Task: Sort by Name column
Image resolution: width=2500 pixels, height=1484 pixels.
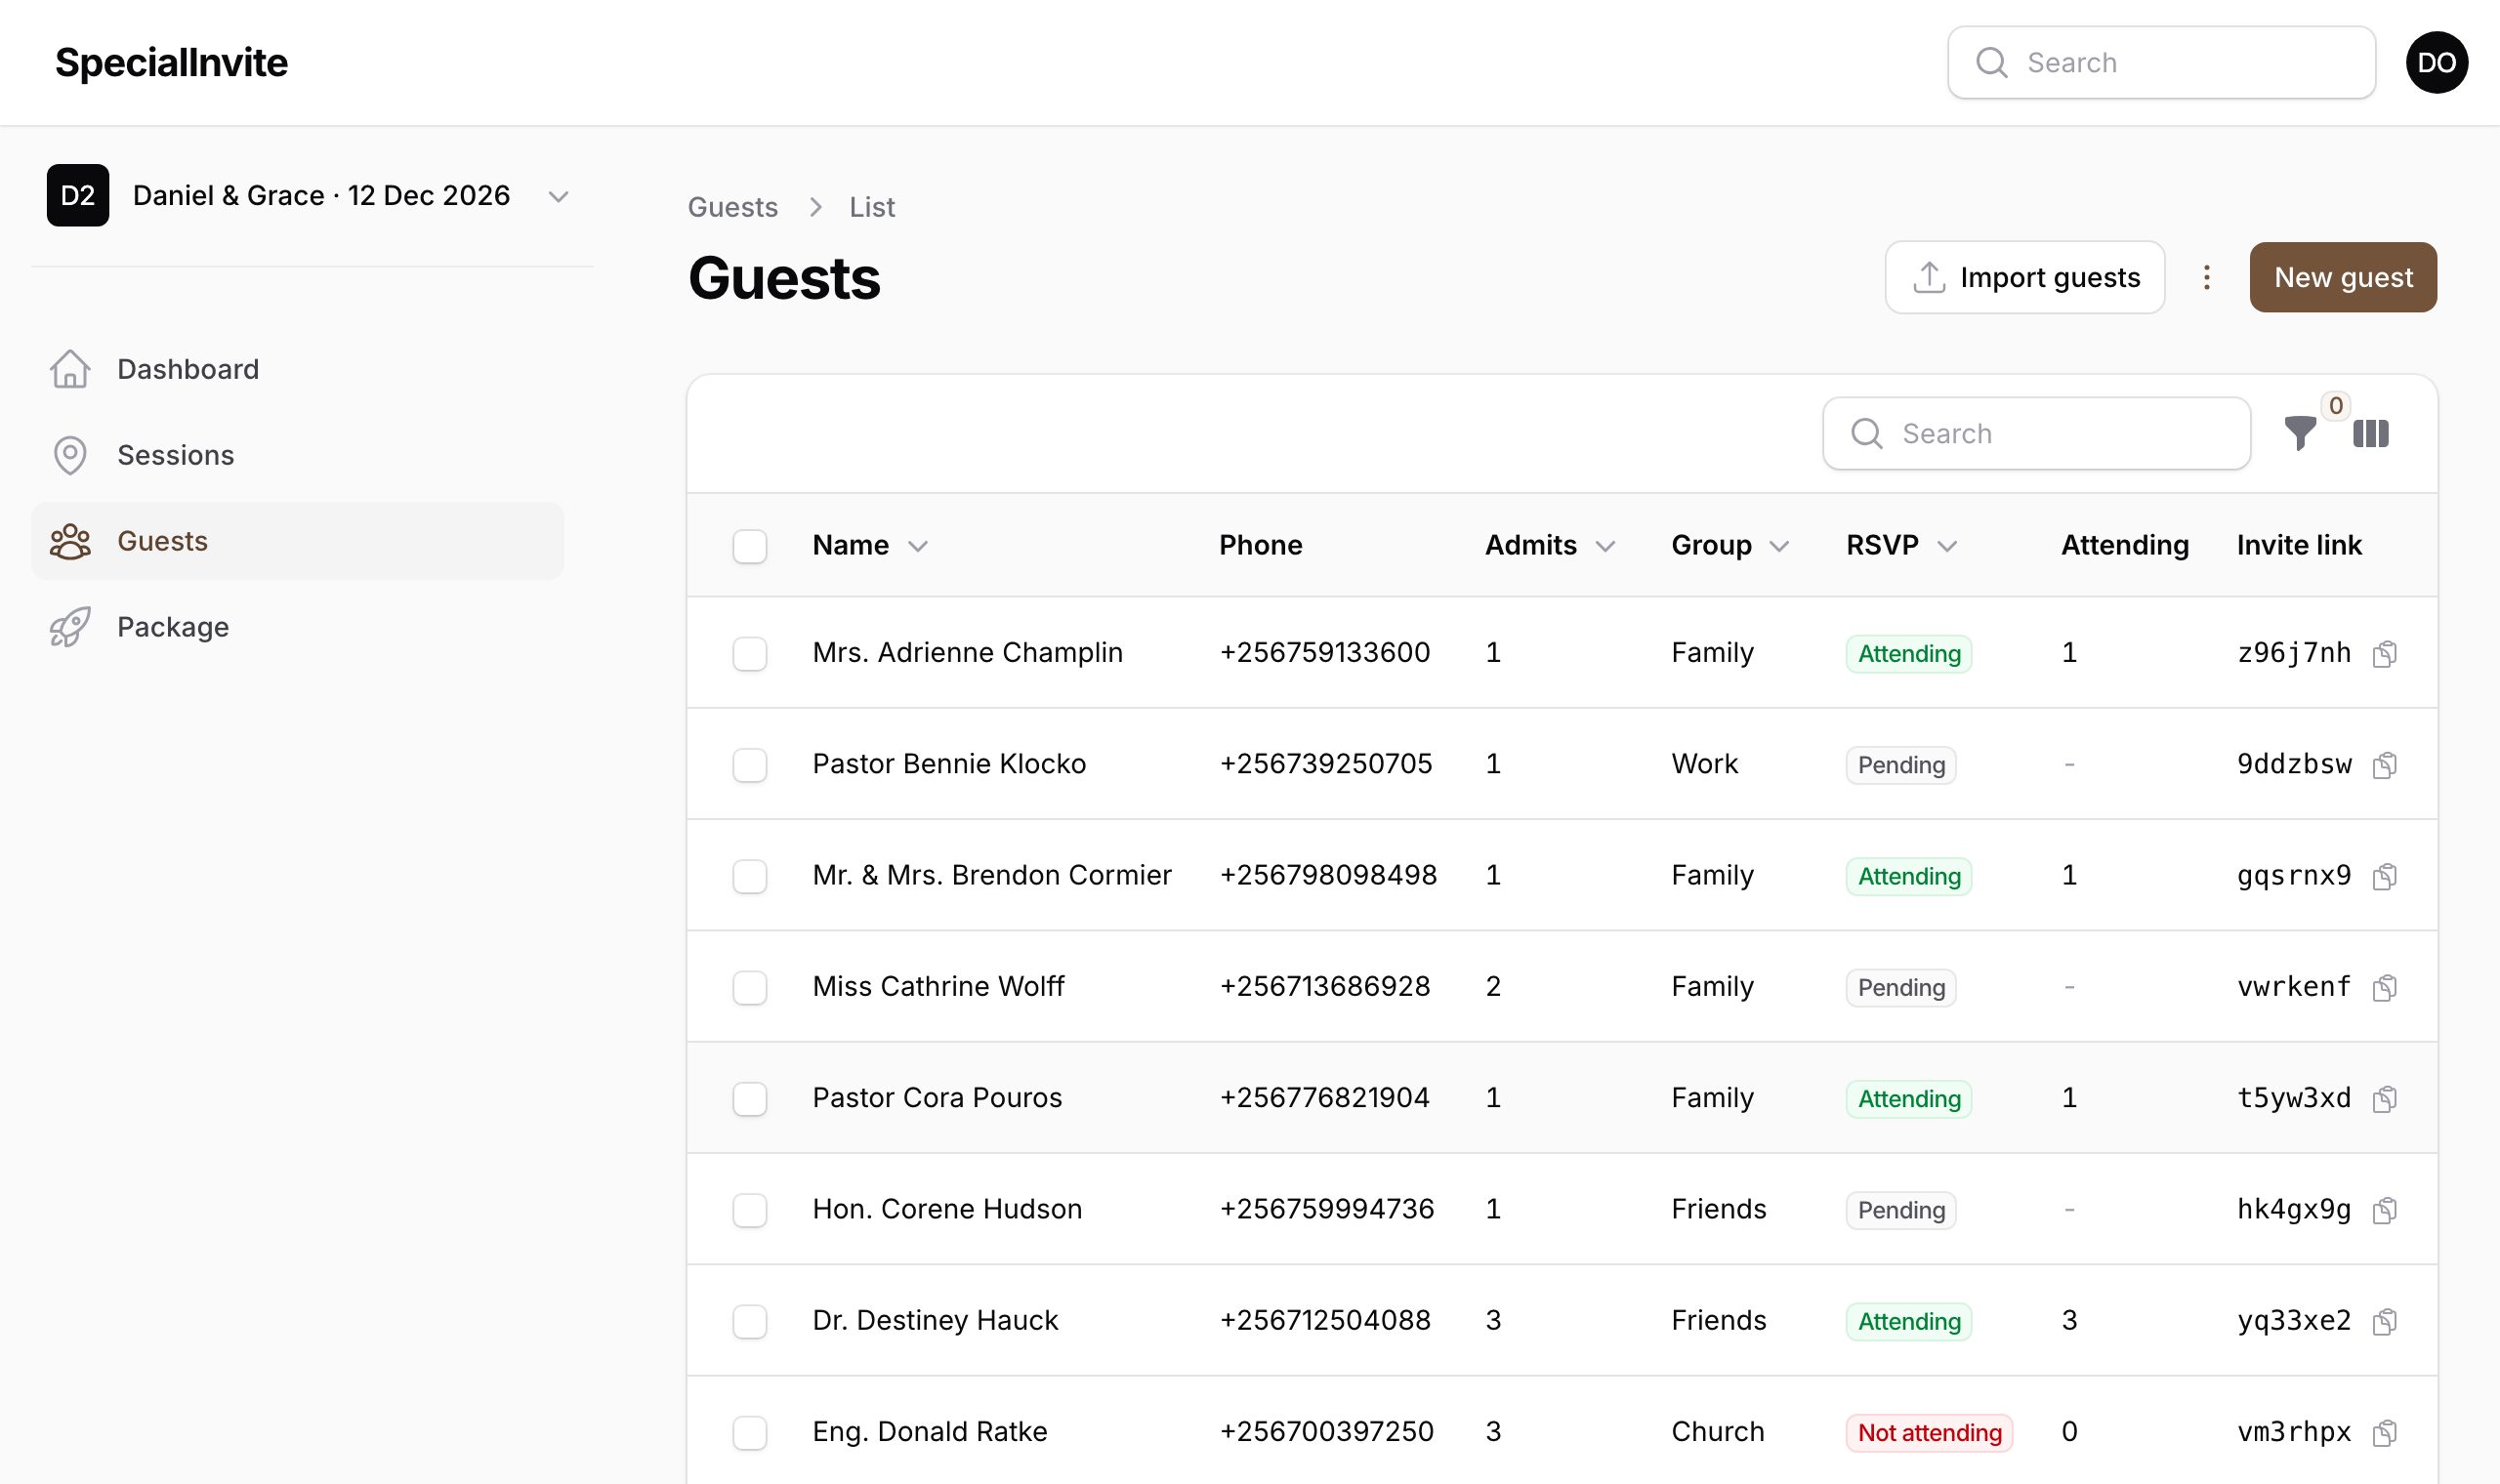Action: pyautogui.click(x=870, y=545)
